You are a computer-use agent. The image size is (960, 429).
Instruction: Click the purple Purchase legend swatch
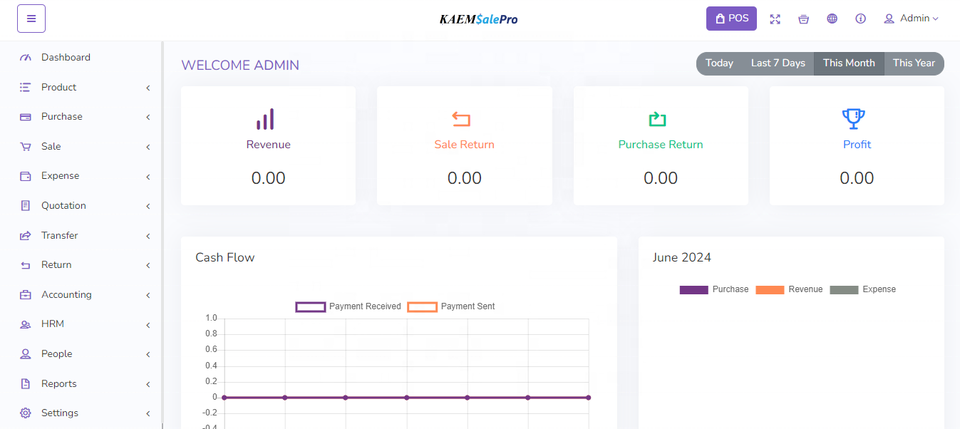(x=693, y=289)
